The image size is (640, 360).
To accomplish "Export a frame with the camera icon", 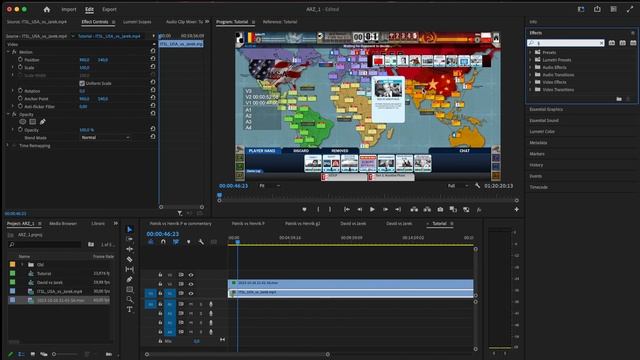I will coord(440,209).
